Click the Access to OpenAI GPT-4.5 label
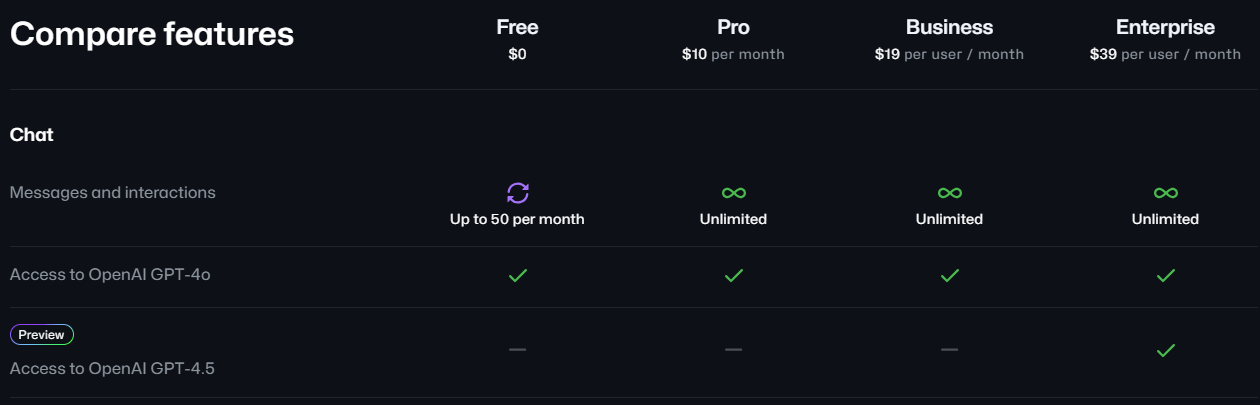Viewport: 1260px width, 405px height. (x=112, y=368)
